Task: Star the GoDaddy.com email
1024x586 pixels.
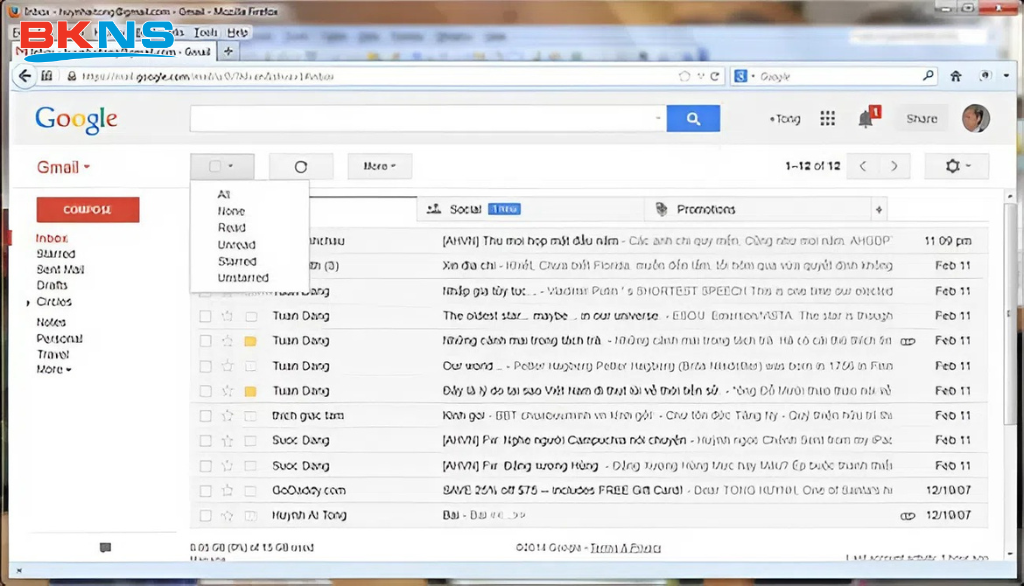Action: coord(228,491)
